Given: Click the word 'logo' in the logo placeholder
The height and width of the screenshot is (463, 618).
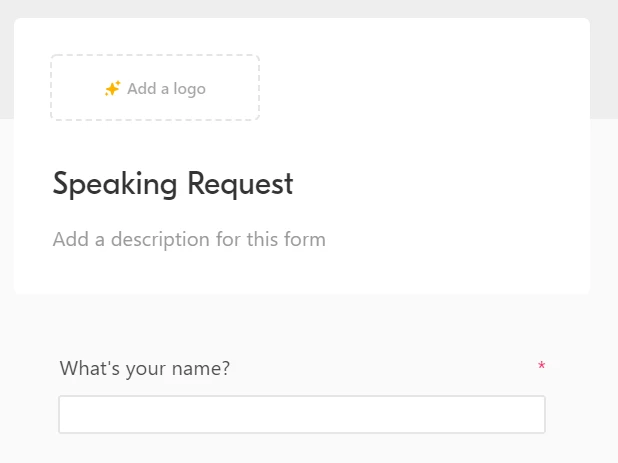Looking at the screenshot, I should coord(190,89).
